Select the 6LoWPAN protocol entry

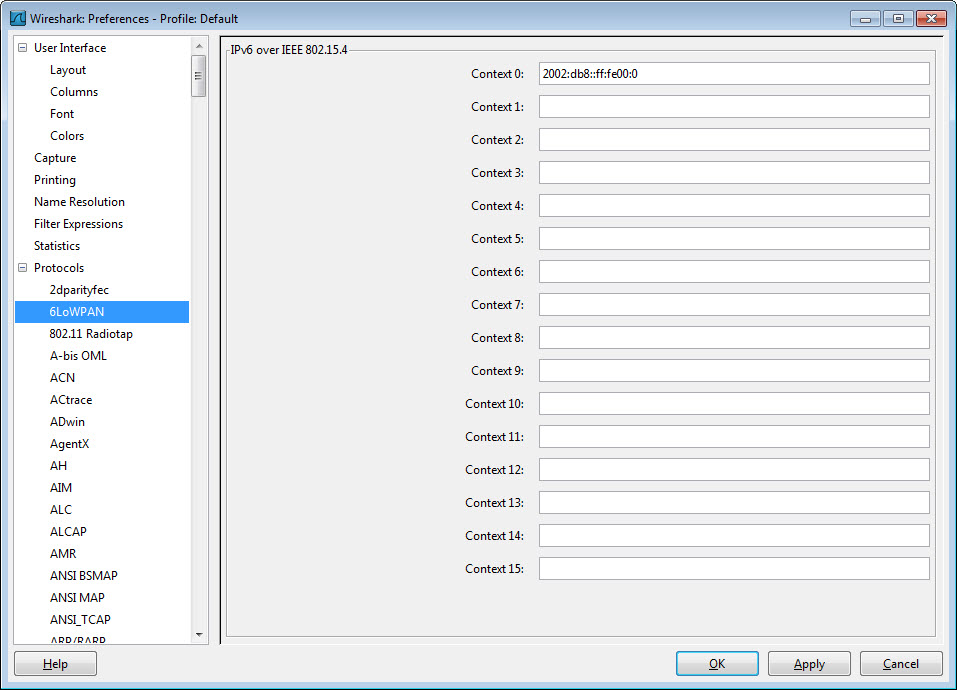(x=102, y=312)
